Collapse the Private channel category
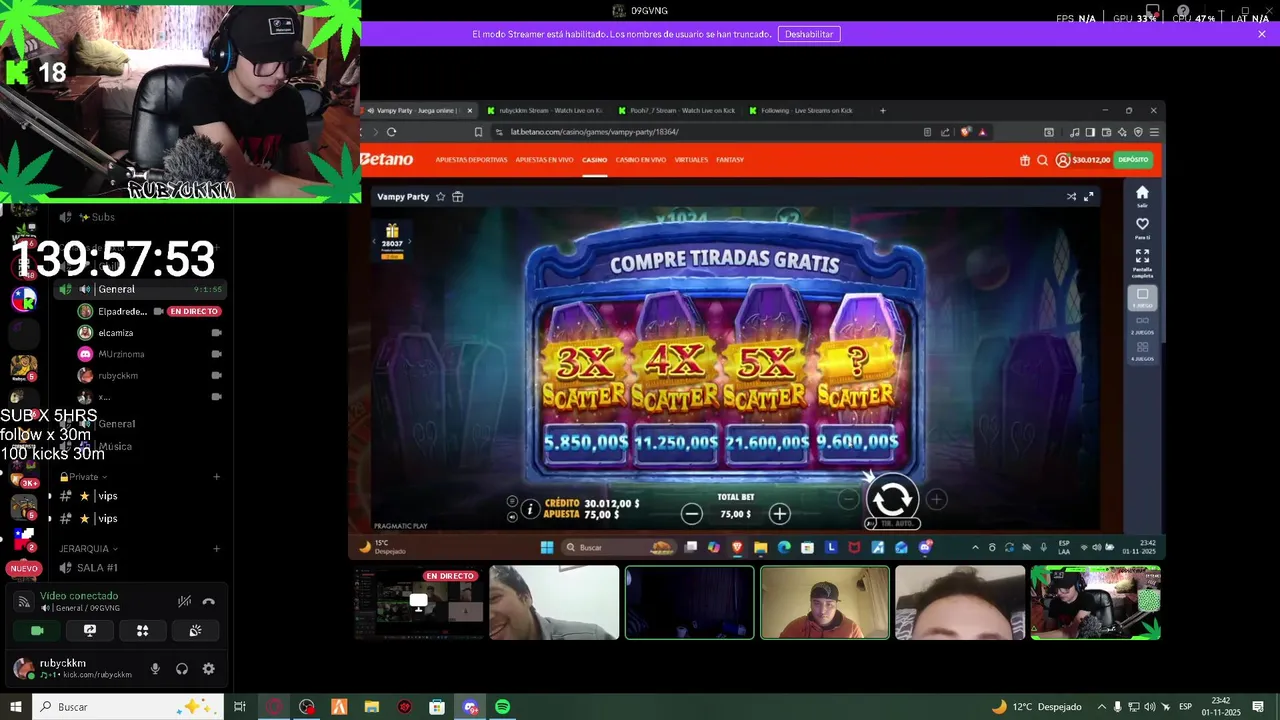This screenshot has height=720, width=1280. tap(83, 477)
